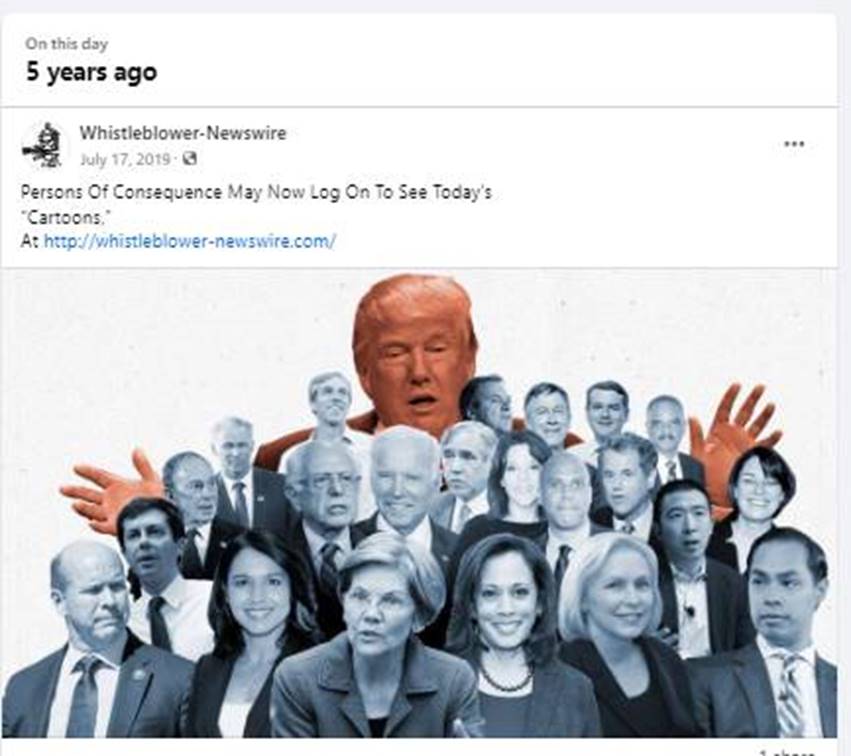Click the "Persons Of Consequence" post text
The image size is (851, 756).
click(x=256, y=192)
